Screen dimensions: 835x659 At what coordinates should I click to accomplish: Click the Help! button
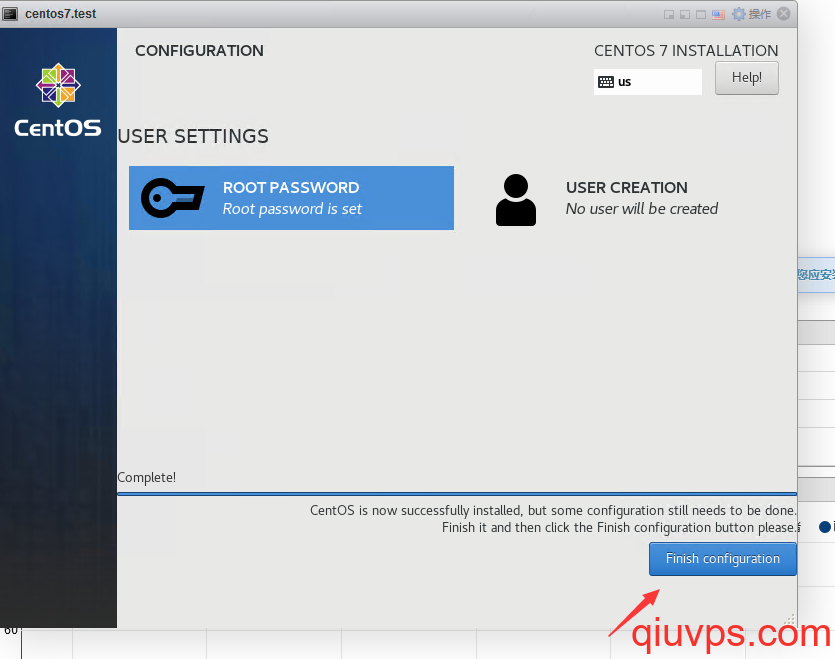[746, 78]
